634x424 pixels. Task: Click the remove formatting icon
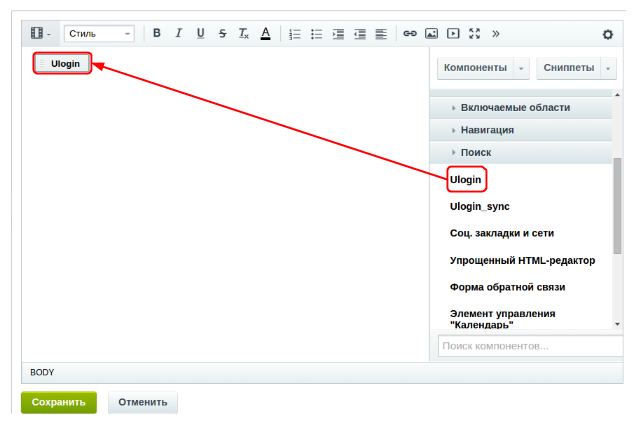click(x=243, y=33)
